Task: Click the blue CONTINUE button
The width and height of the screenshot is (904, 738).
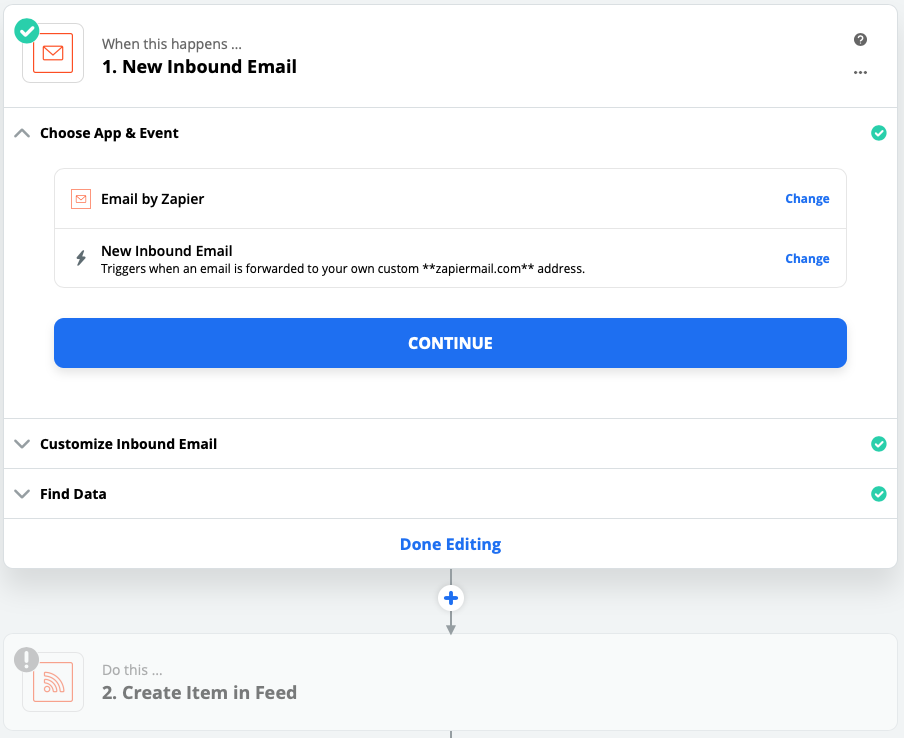Action: coord(450,343)
